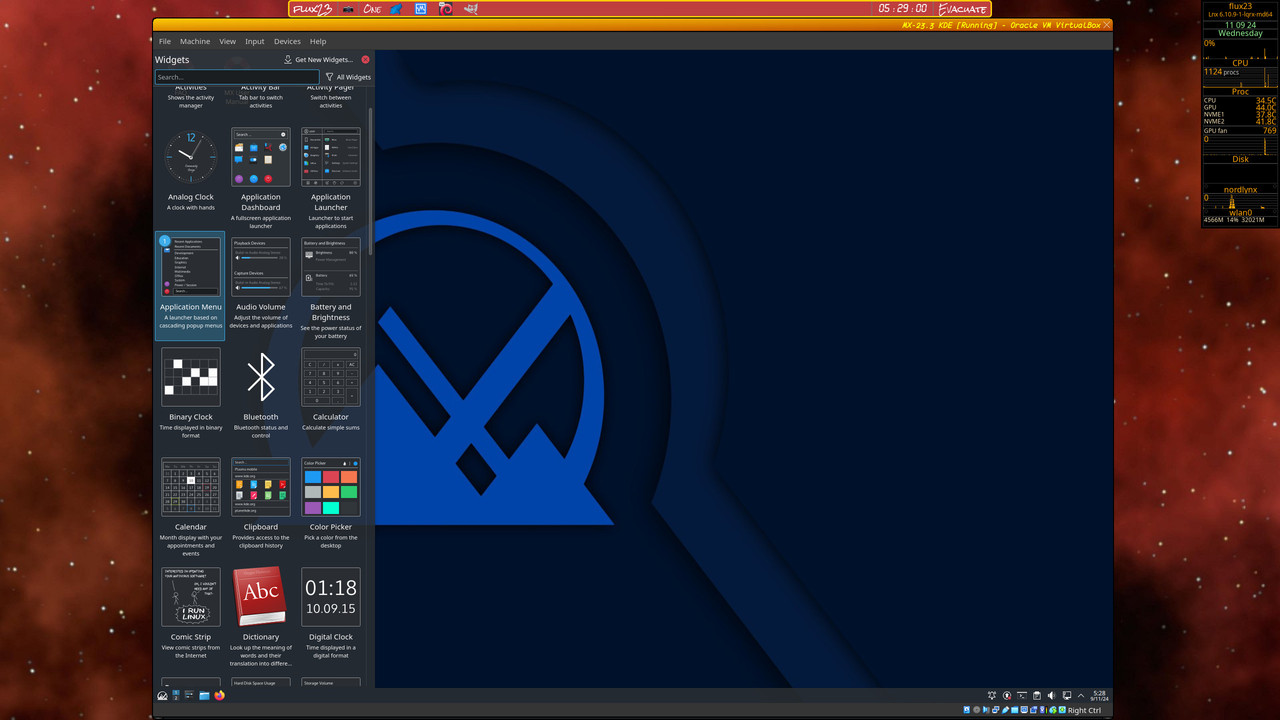This screenshot has width=1280, height=720.
Task: Click Right Ctrl host key indicator
Action: pos(1084,710)
